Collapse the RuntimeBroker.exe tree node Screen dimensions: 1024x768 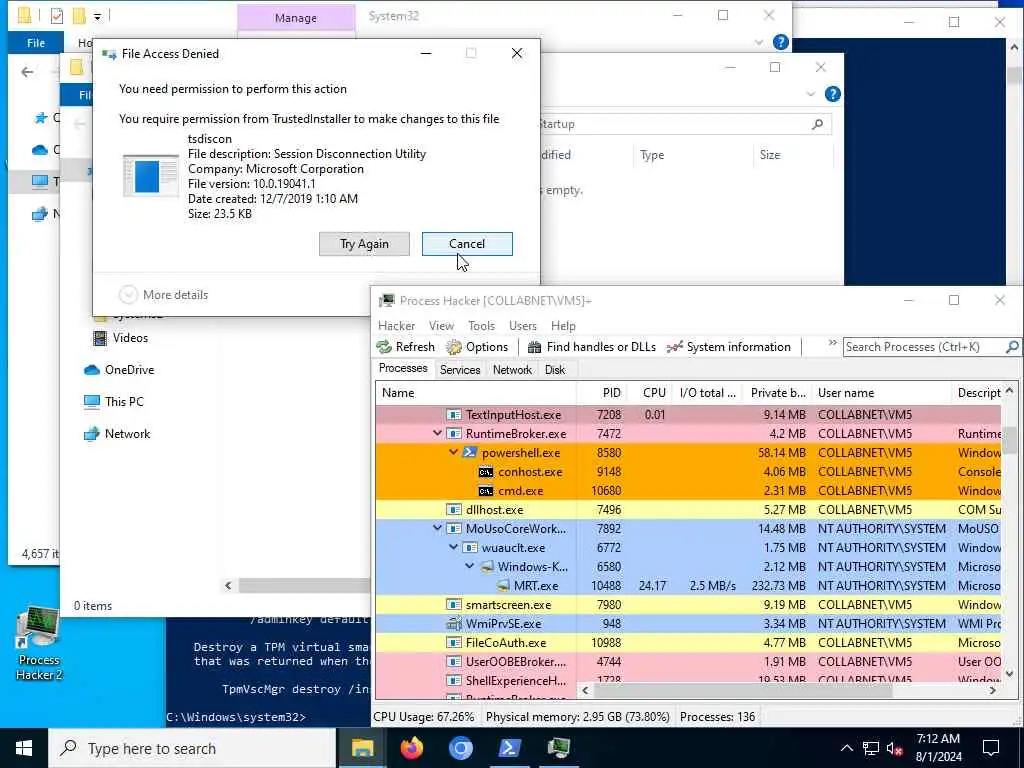(x=437, y=434)
